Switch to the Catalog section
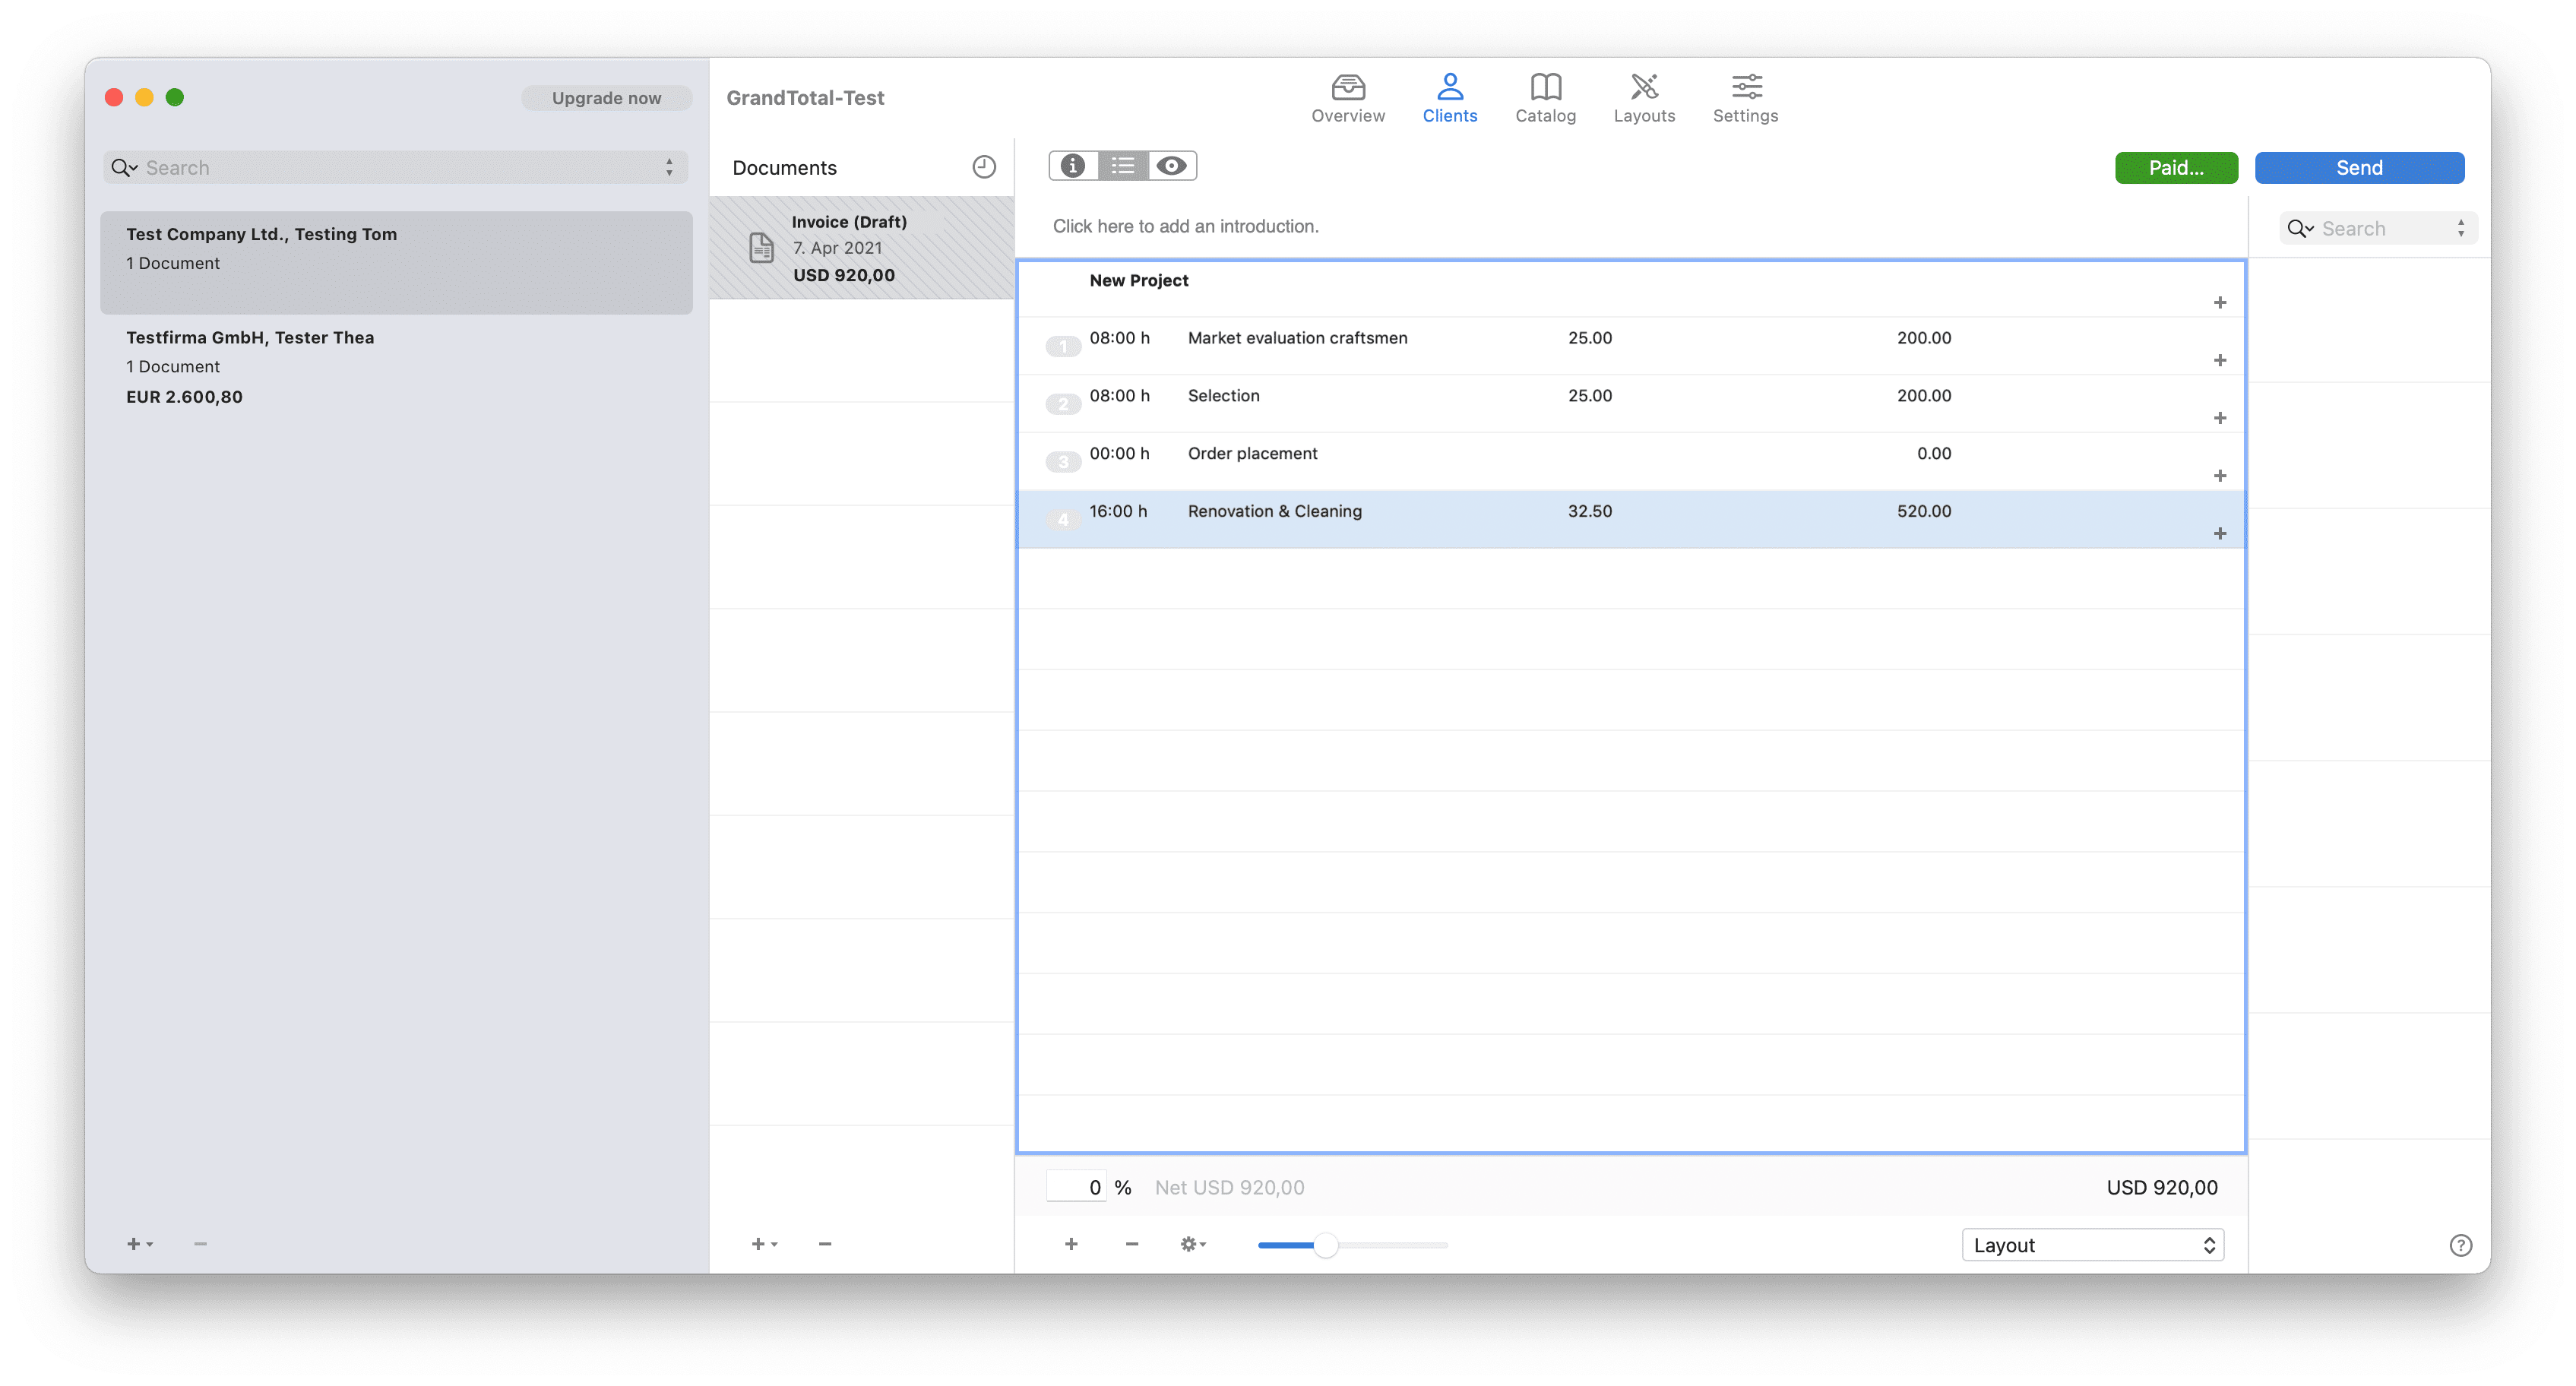The width and height of the screenshot is (2576, 1386). 1545,97
